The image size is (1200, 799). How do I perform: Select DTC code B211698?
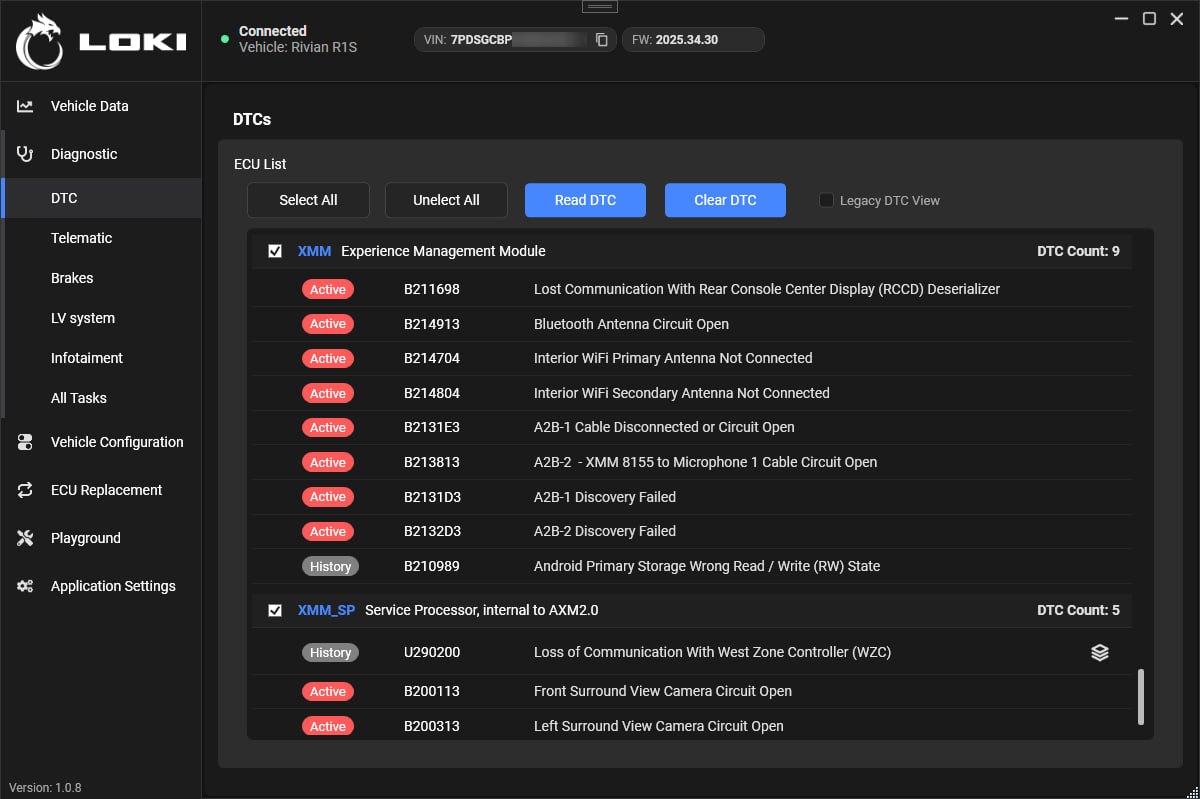(432, 289)
